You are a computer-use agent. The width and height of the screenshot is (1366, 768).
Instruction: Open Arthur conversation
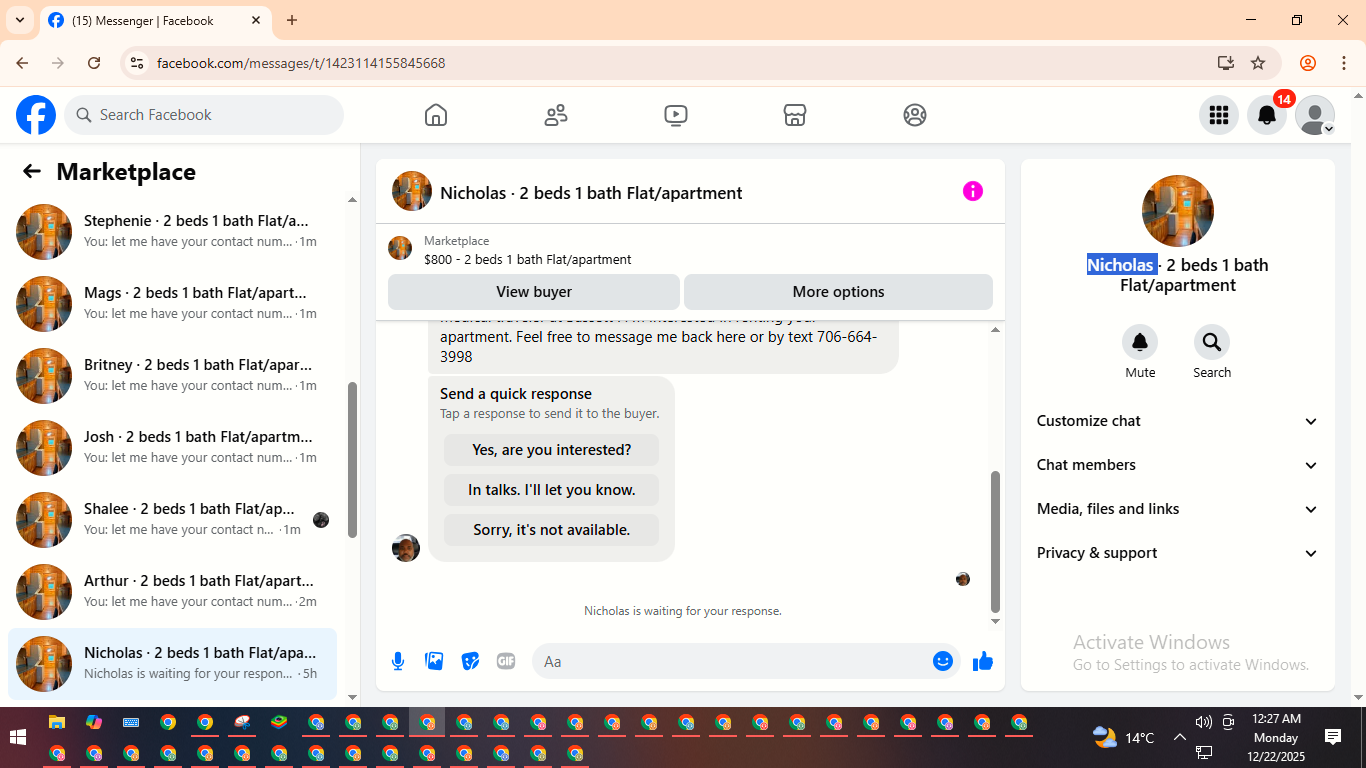[x=172, y=591]
